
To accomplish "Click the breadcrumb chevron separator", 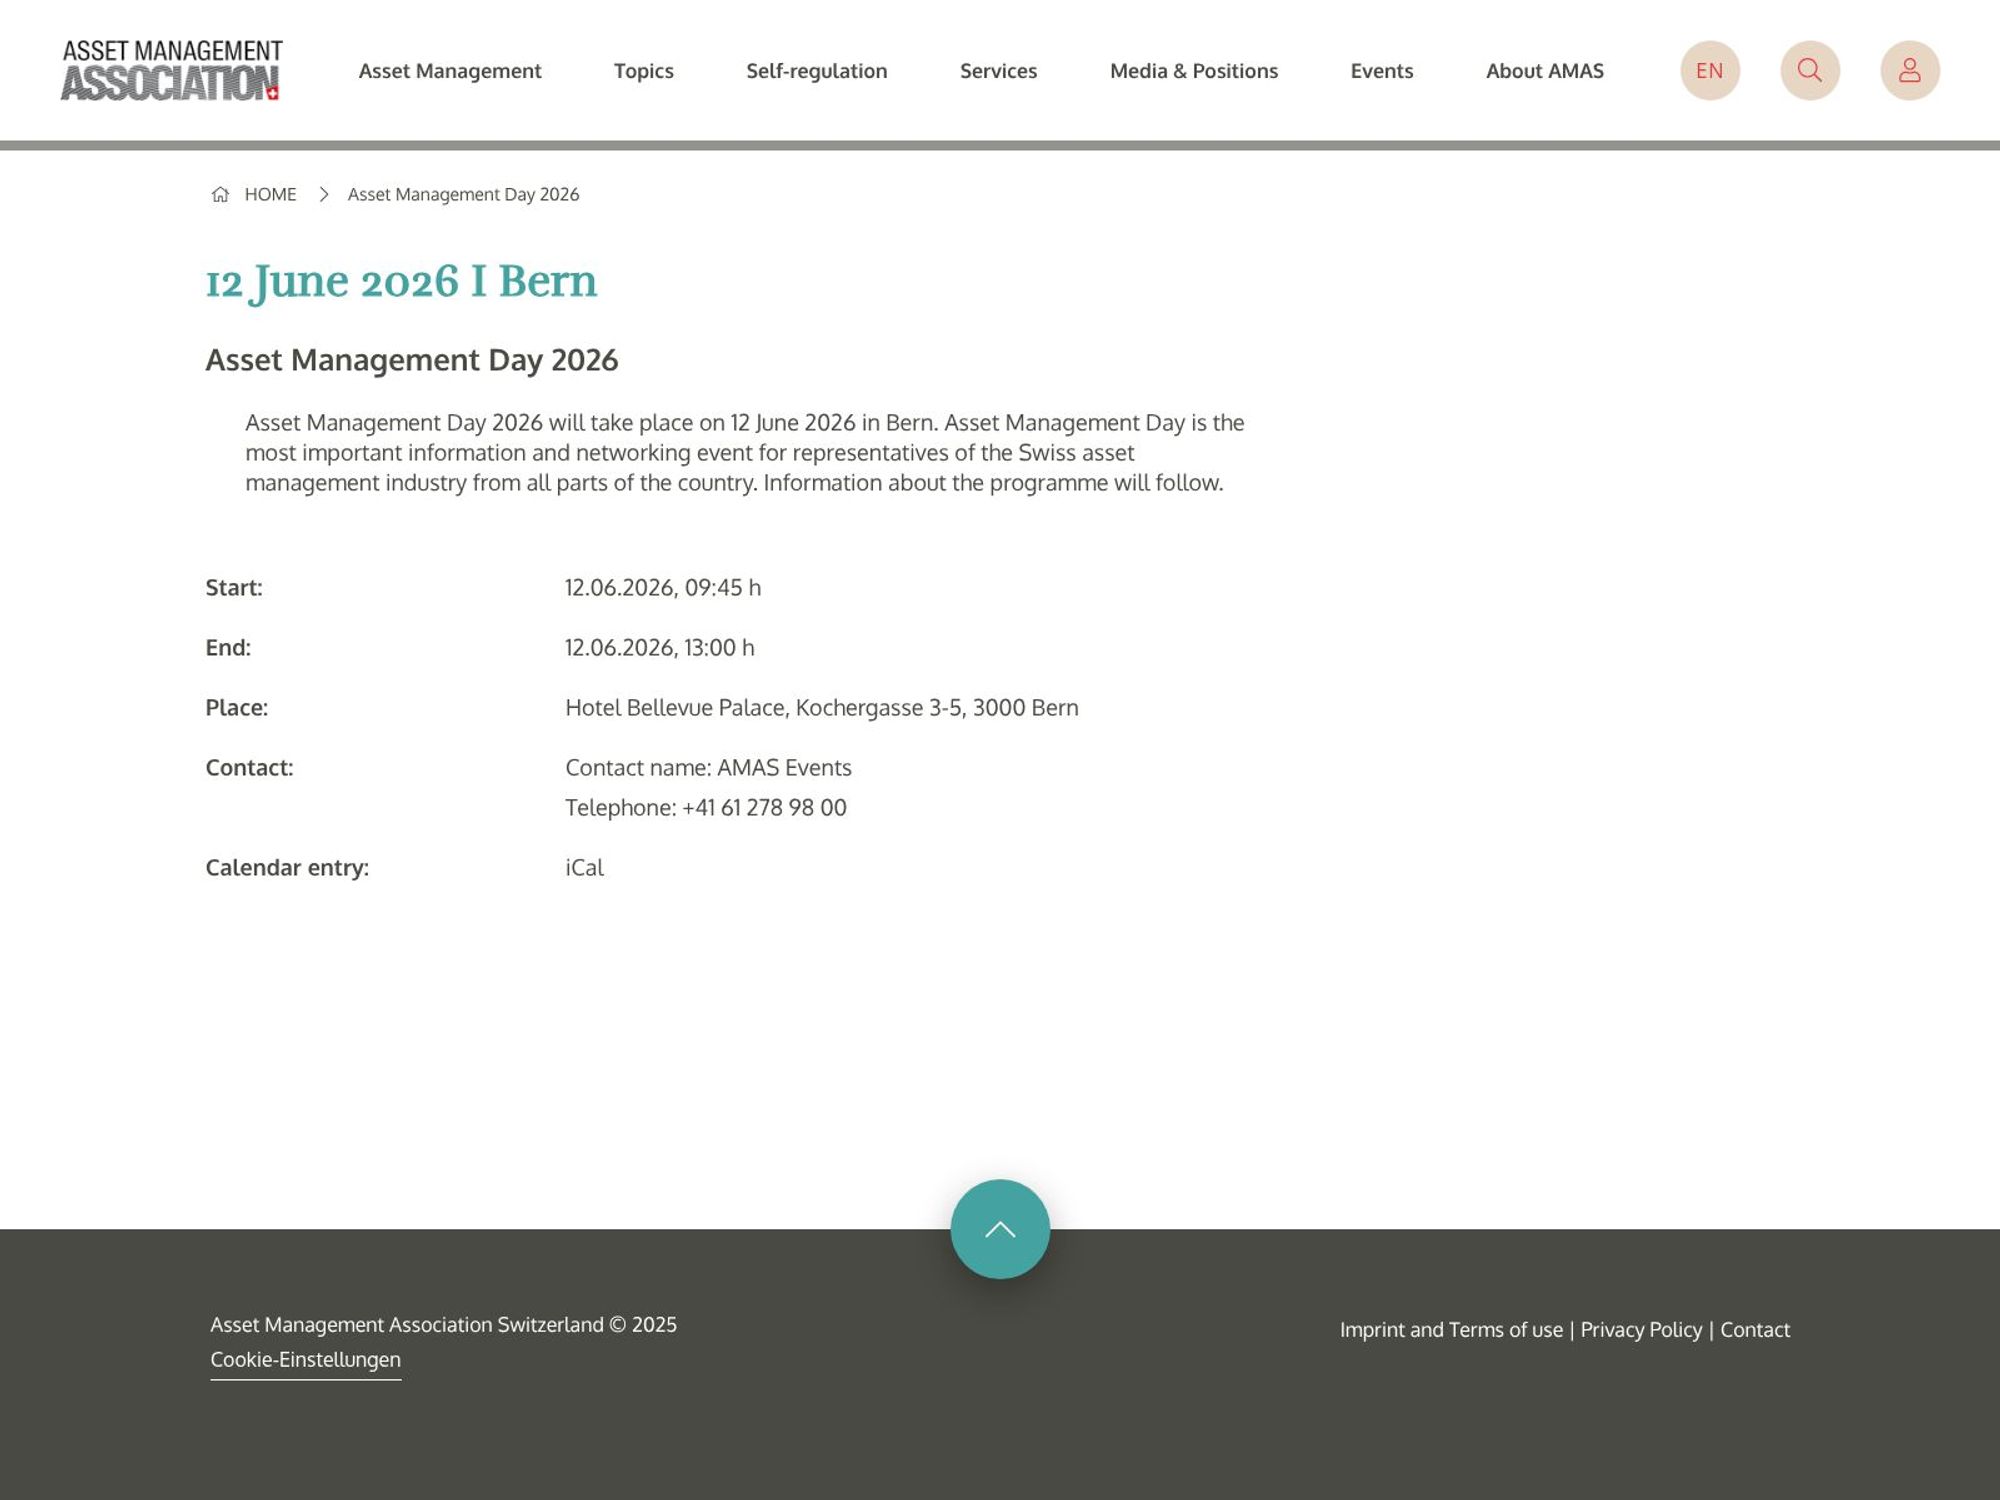I will (x=323, y=194).
